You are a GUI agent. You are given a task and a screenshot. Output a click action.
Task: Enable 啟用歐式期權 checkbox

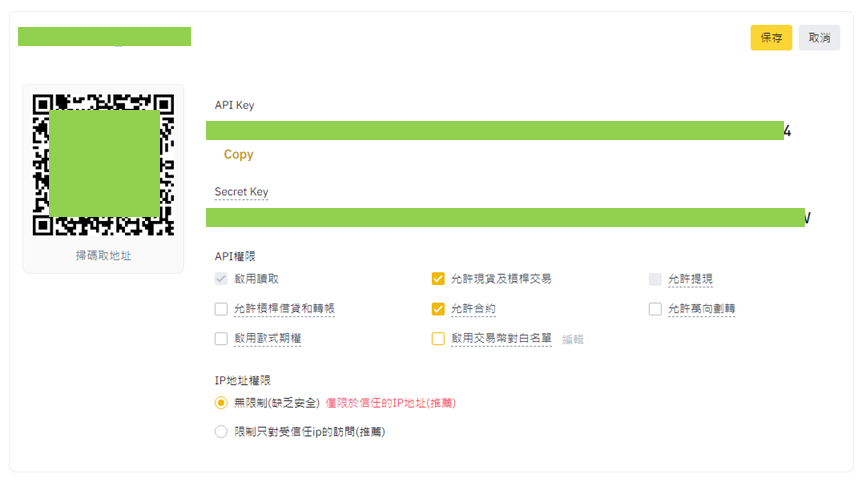(221, 339)
